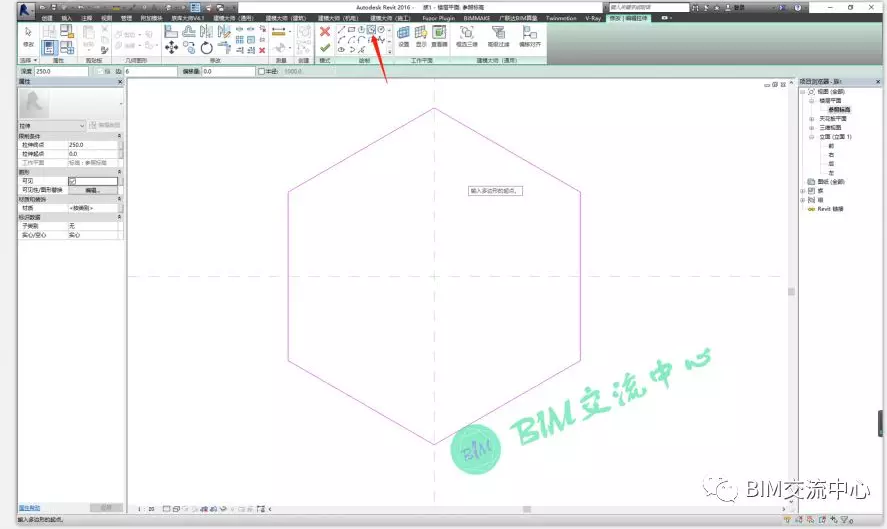Screen dimensions: 887x529
Task: Click the red X cancel edit mode icon
Action: pyautogui.click(x=325, y=32)
